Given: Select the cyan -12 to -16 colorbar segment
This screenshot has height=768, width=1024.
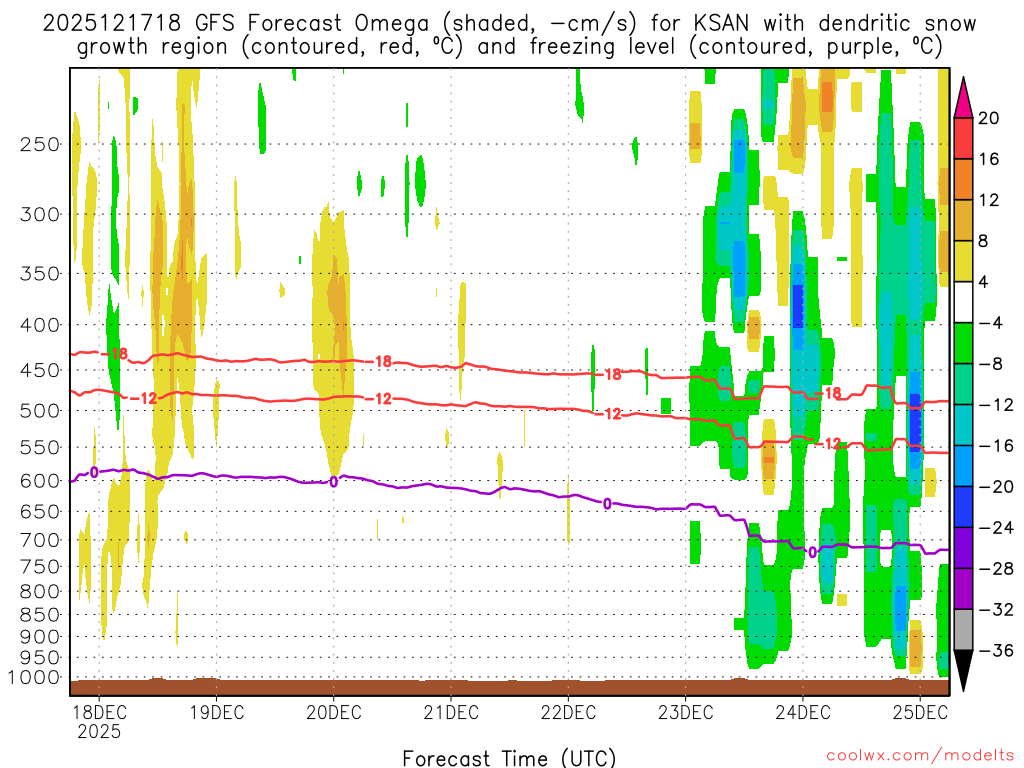Looking at the screenshot, I should point(963,425).
